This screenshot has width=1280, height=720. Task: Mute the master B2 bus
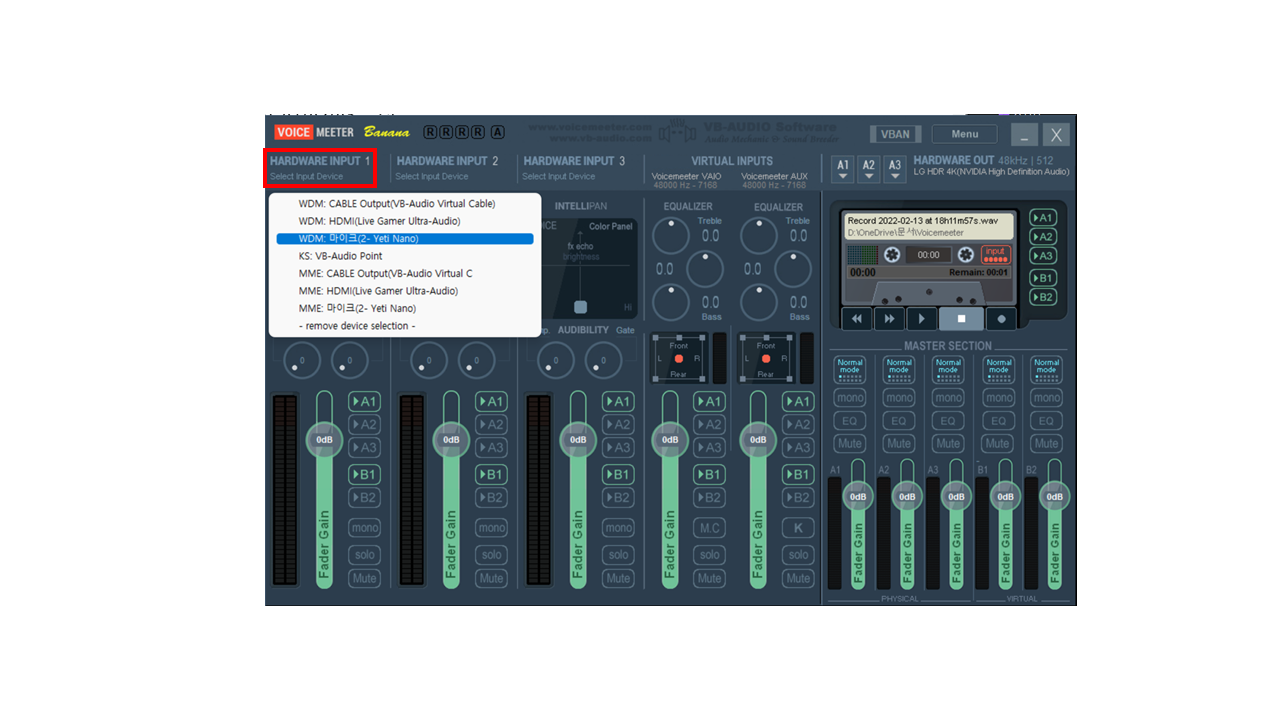click(1047, 444)
